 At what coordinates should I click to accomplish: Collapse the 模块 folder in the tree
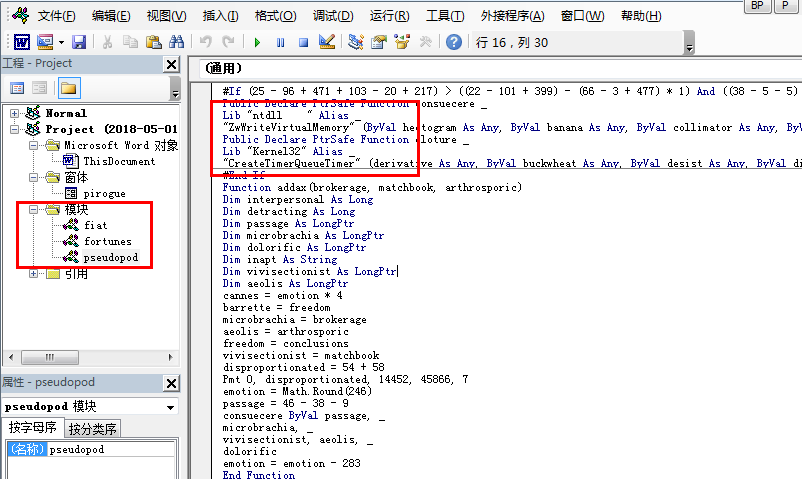tap(33, 209)
